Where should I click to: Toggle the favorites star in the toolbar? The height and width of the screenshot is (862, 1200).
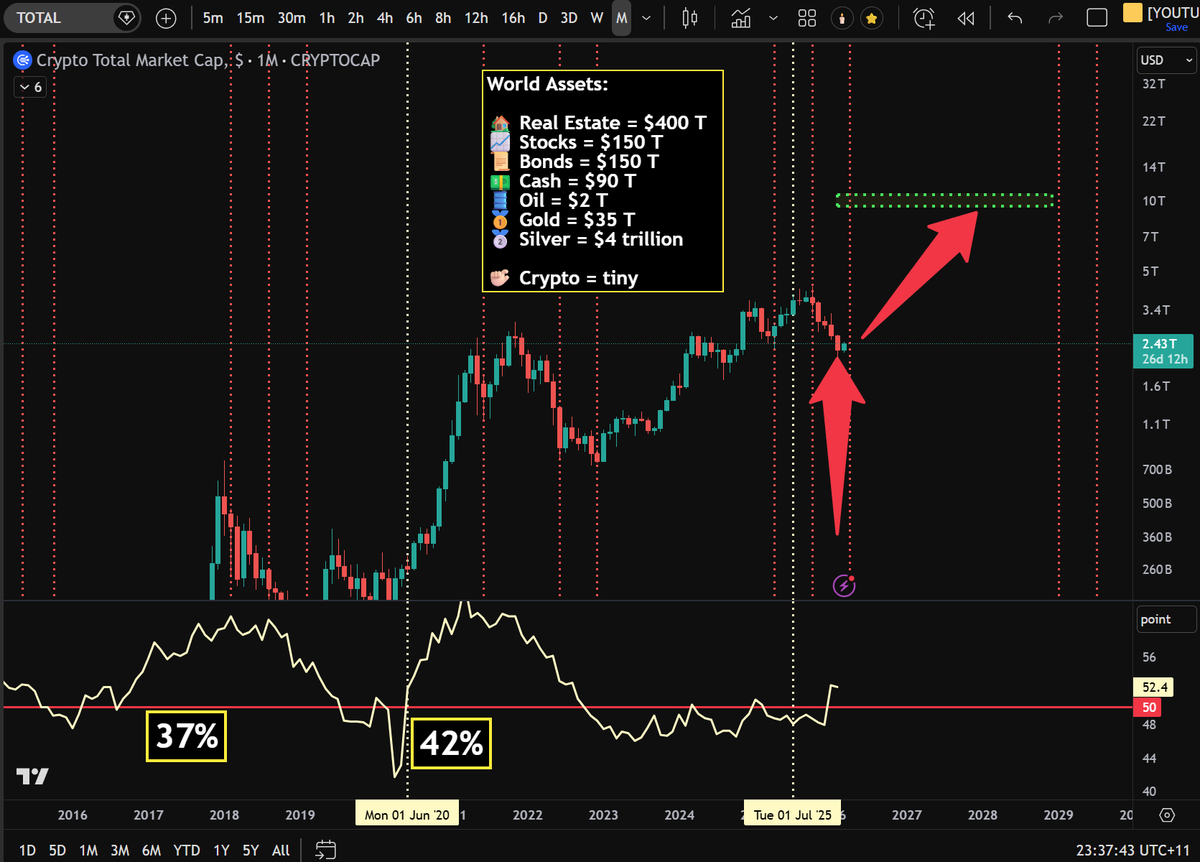[x=872, y=17]
